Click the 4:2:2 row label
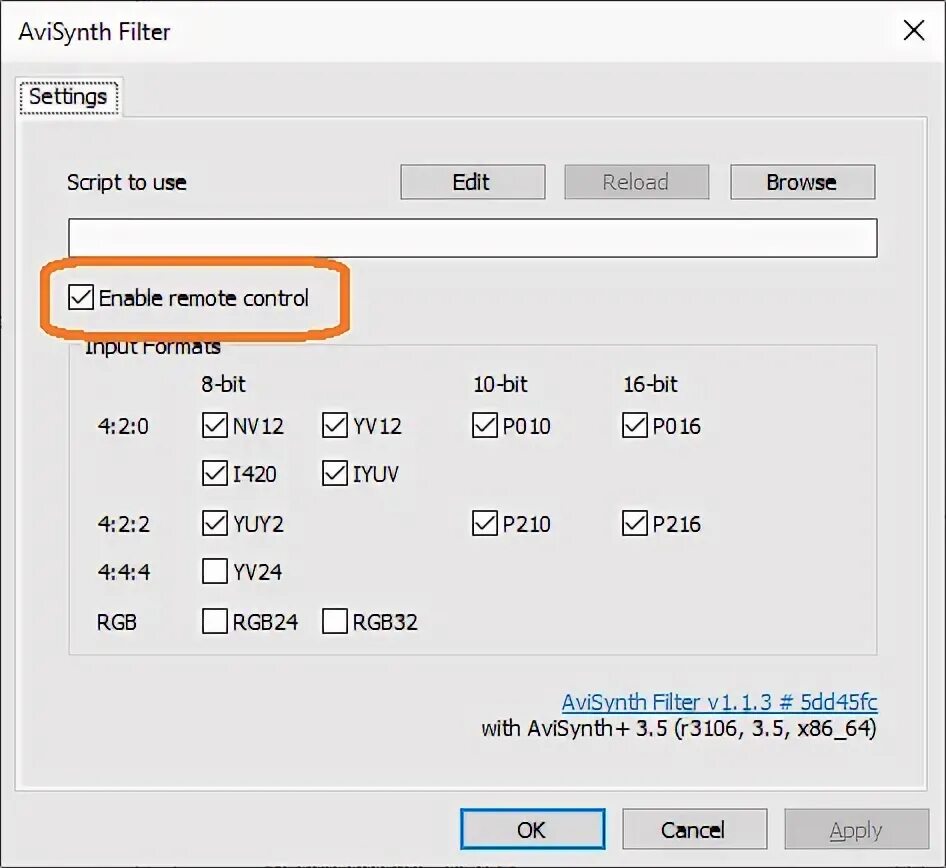The image size is (946, 868). pos(123,524)
